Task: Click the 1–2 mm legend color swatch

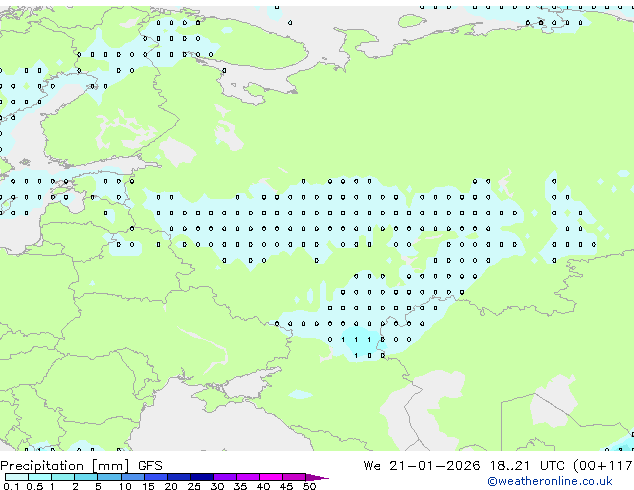Action: point(63,477)
